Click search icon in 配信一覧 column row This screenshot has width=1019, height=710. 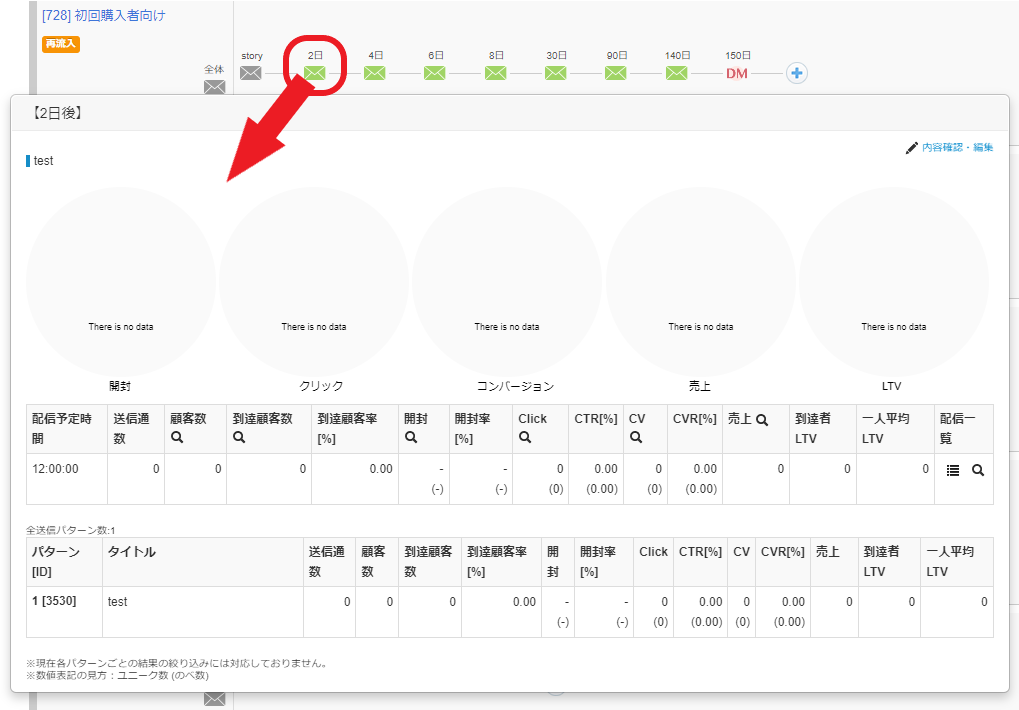(978, 470)
